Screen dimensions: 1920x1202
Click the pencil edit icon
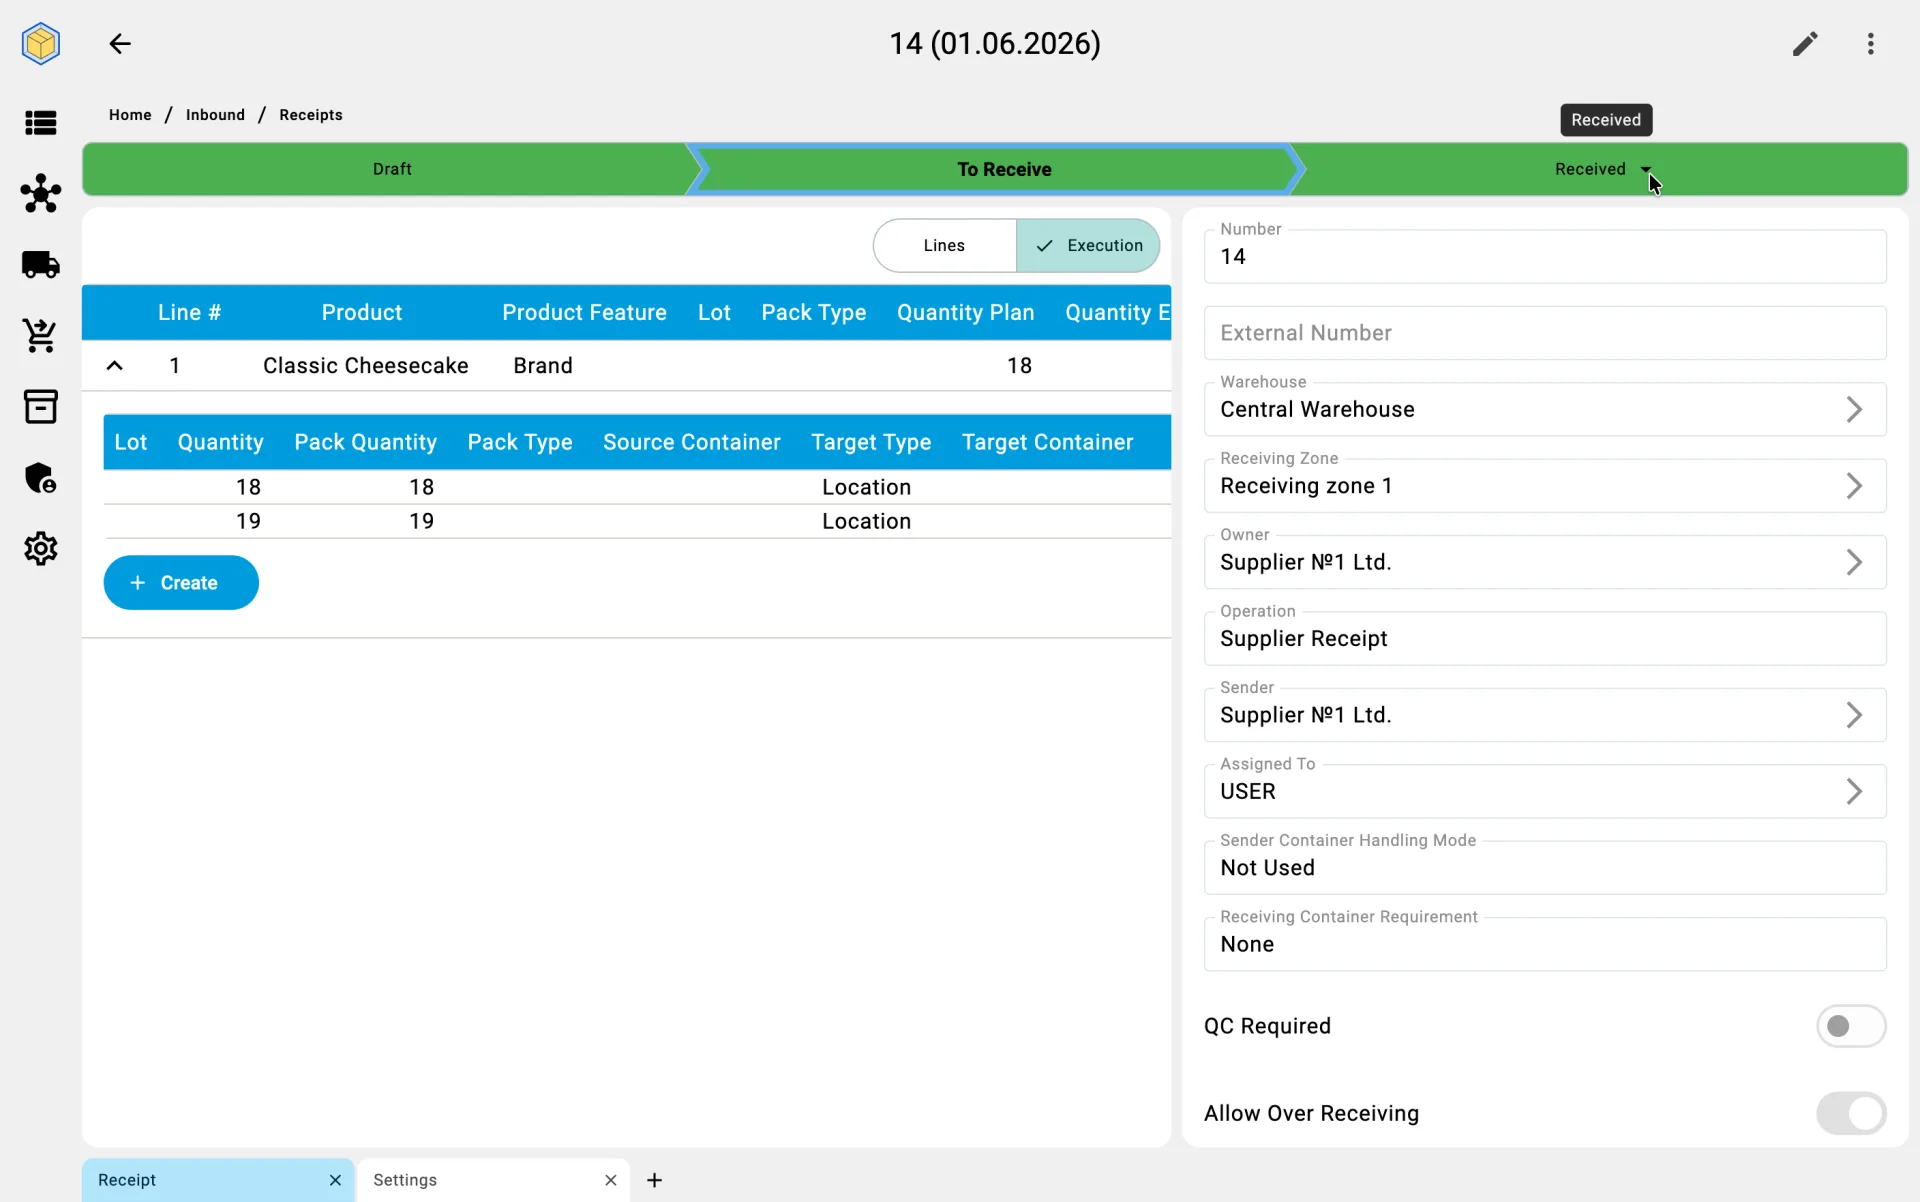1805,44
